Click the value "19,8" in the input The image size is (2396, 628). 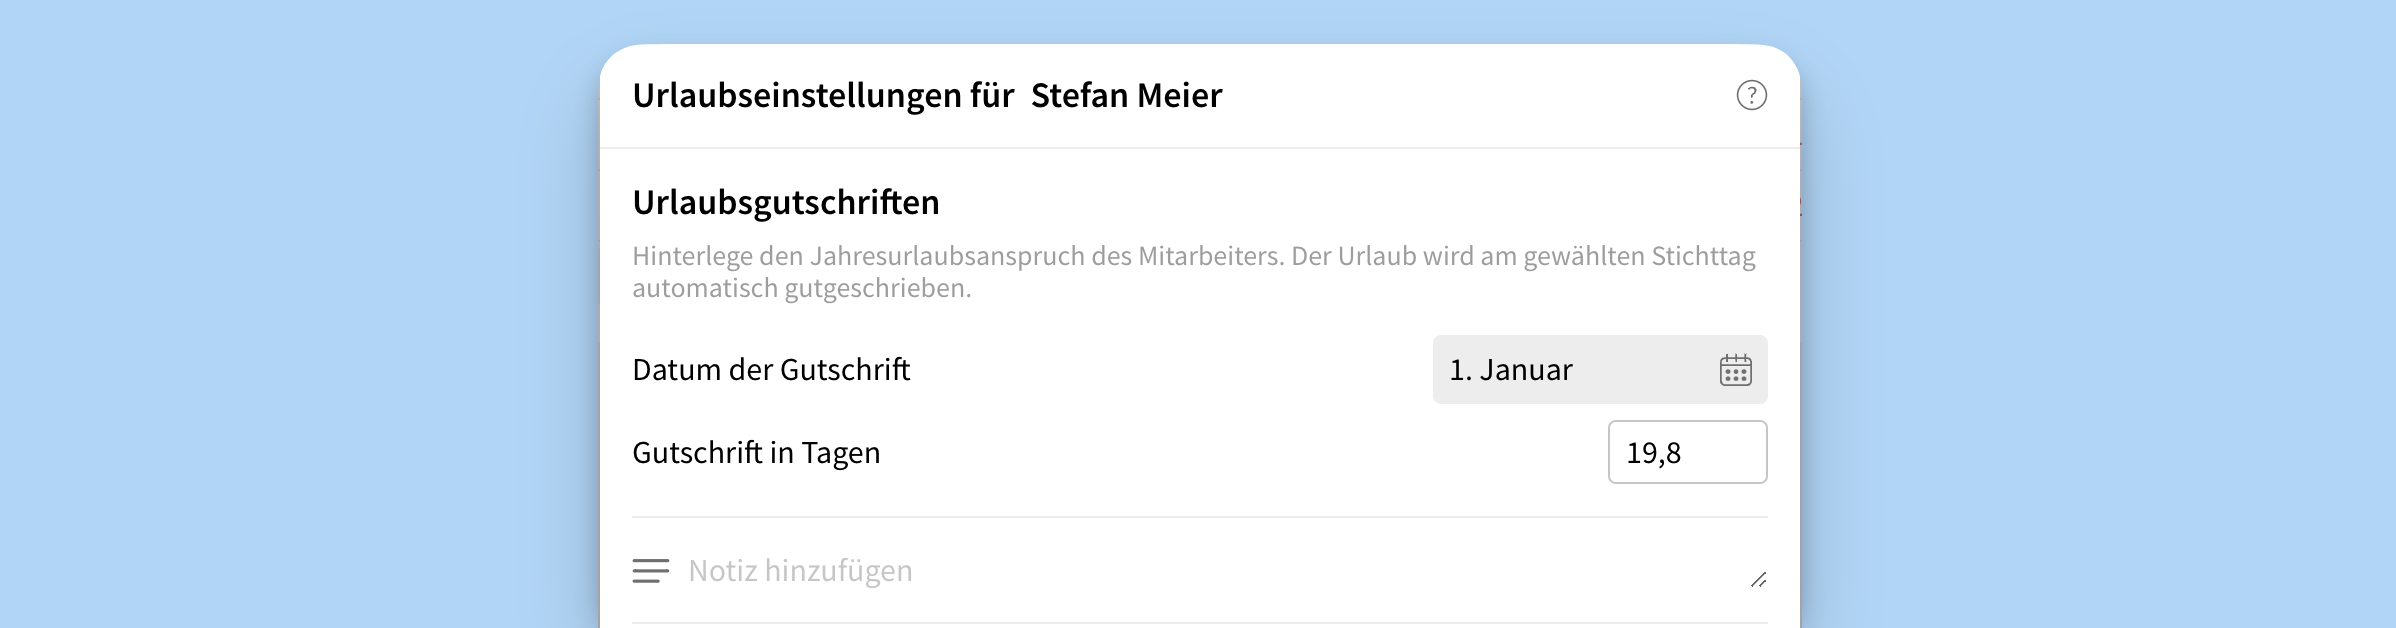[x=1654, y=453]
